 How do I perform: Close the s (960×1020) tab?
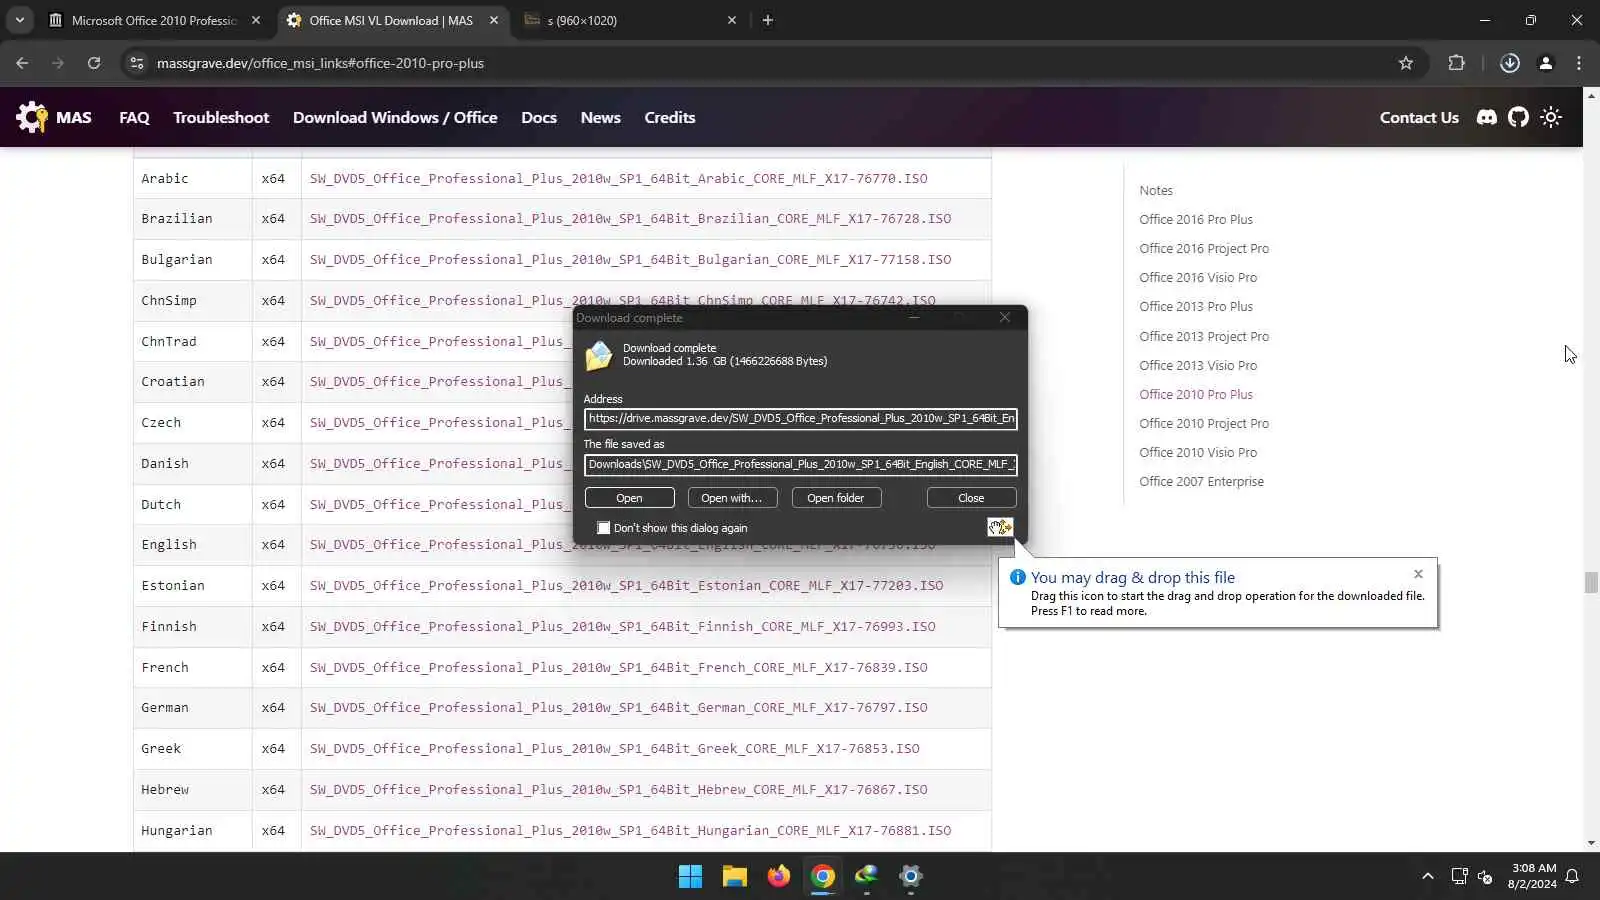click(x=732, y=20)
